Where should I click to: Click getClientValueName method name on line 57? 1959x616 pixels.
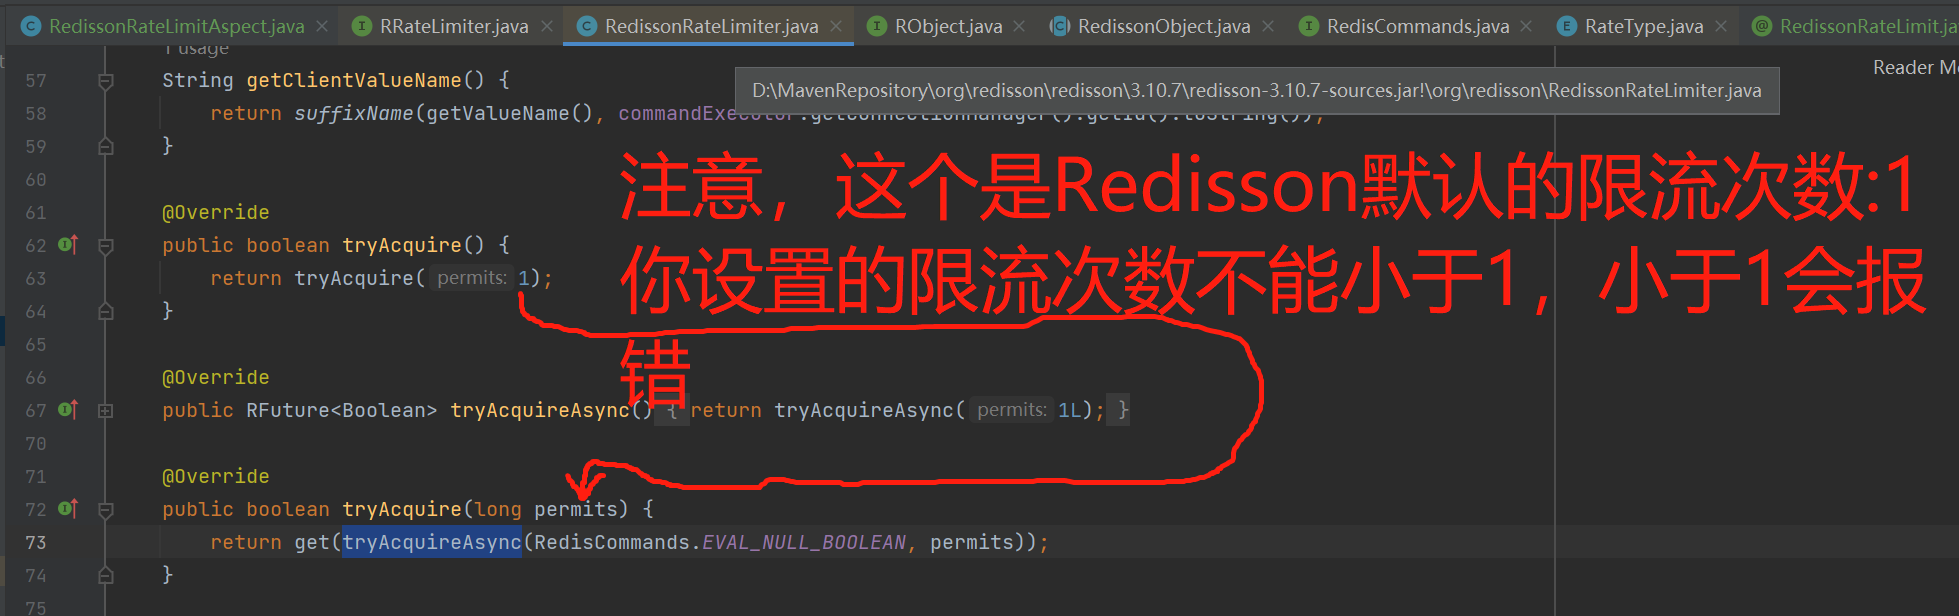[x=354, y=80]
